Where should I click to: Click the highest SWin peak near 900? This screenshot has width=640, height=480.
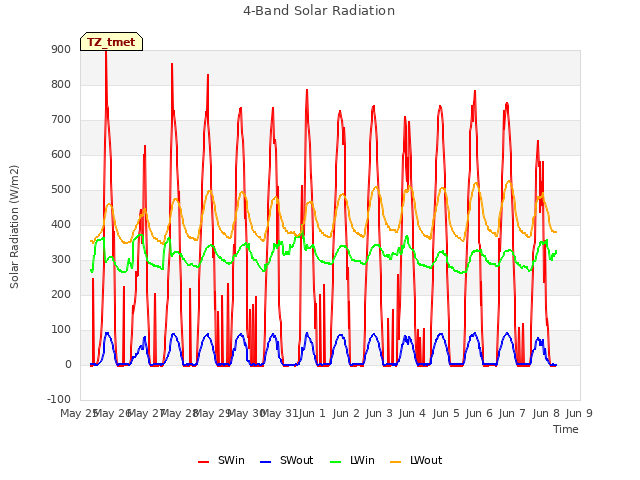pos(106,52)
